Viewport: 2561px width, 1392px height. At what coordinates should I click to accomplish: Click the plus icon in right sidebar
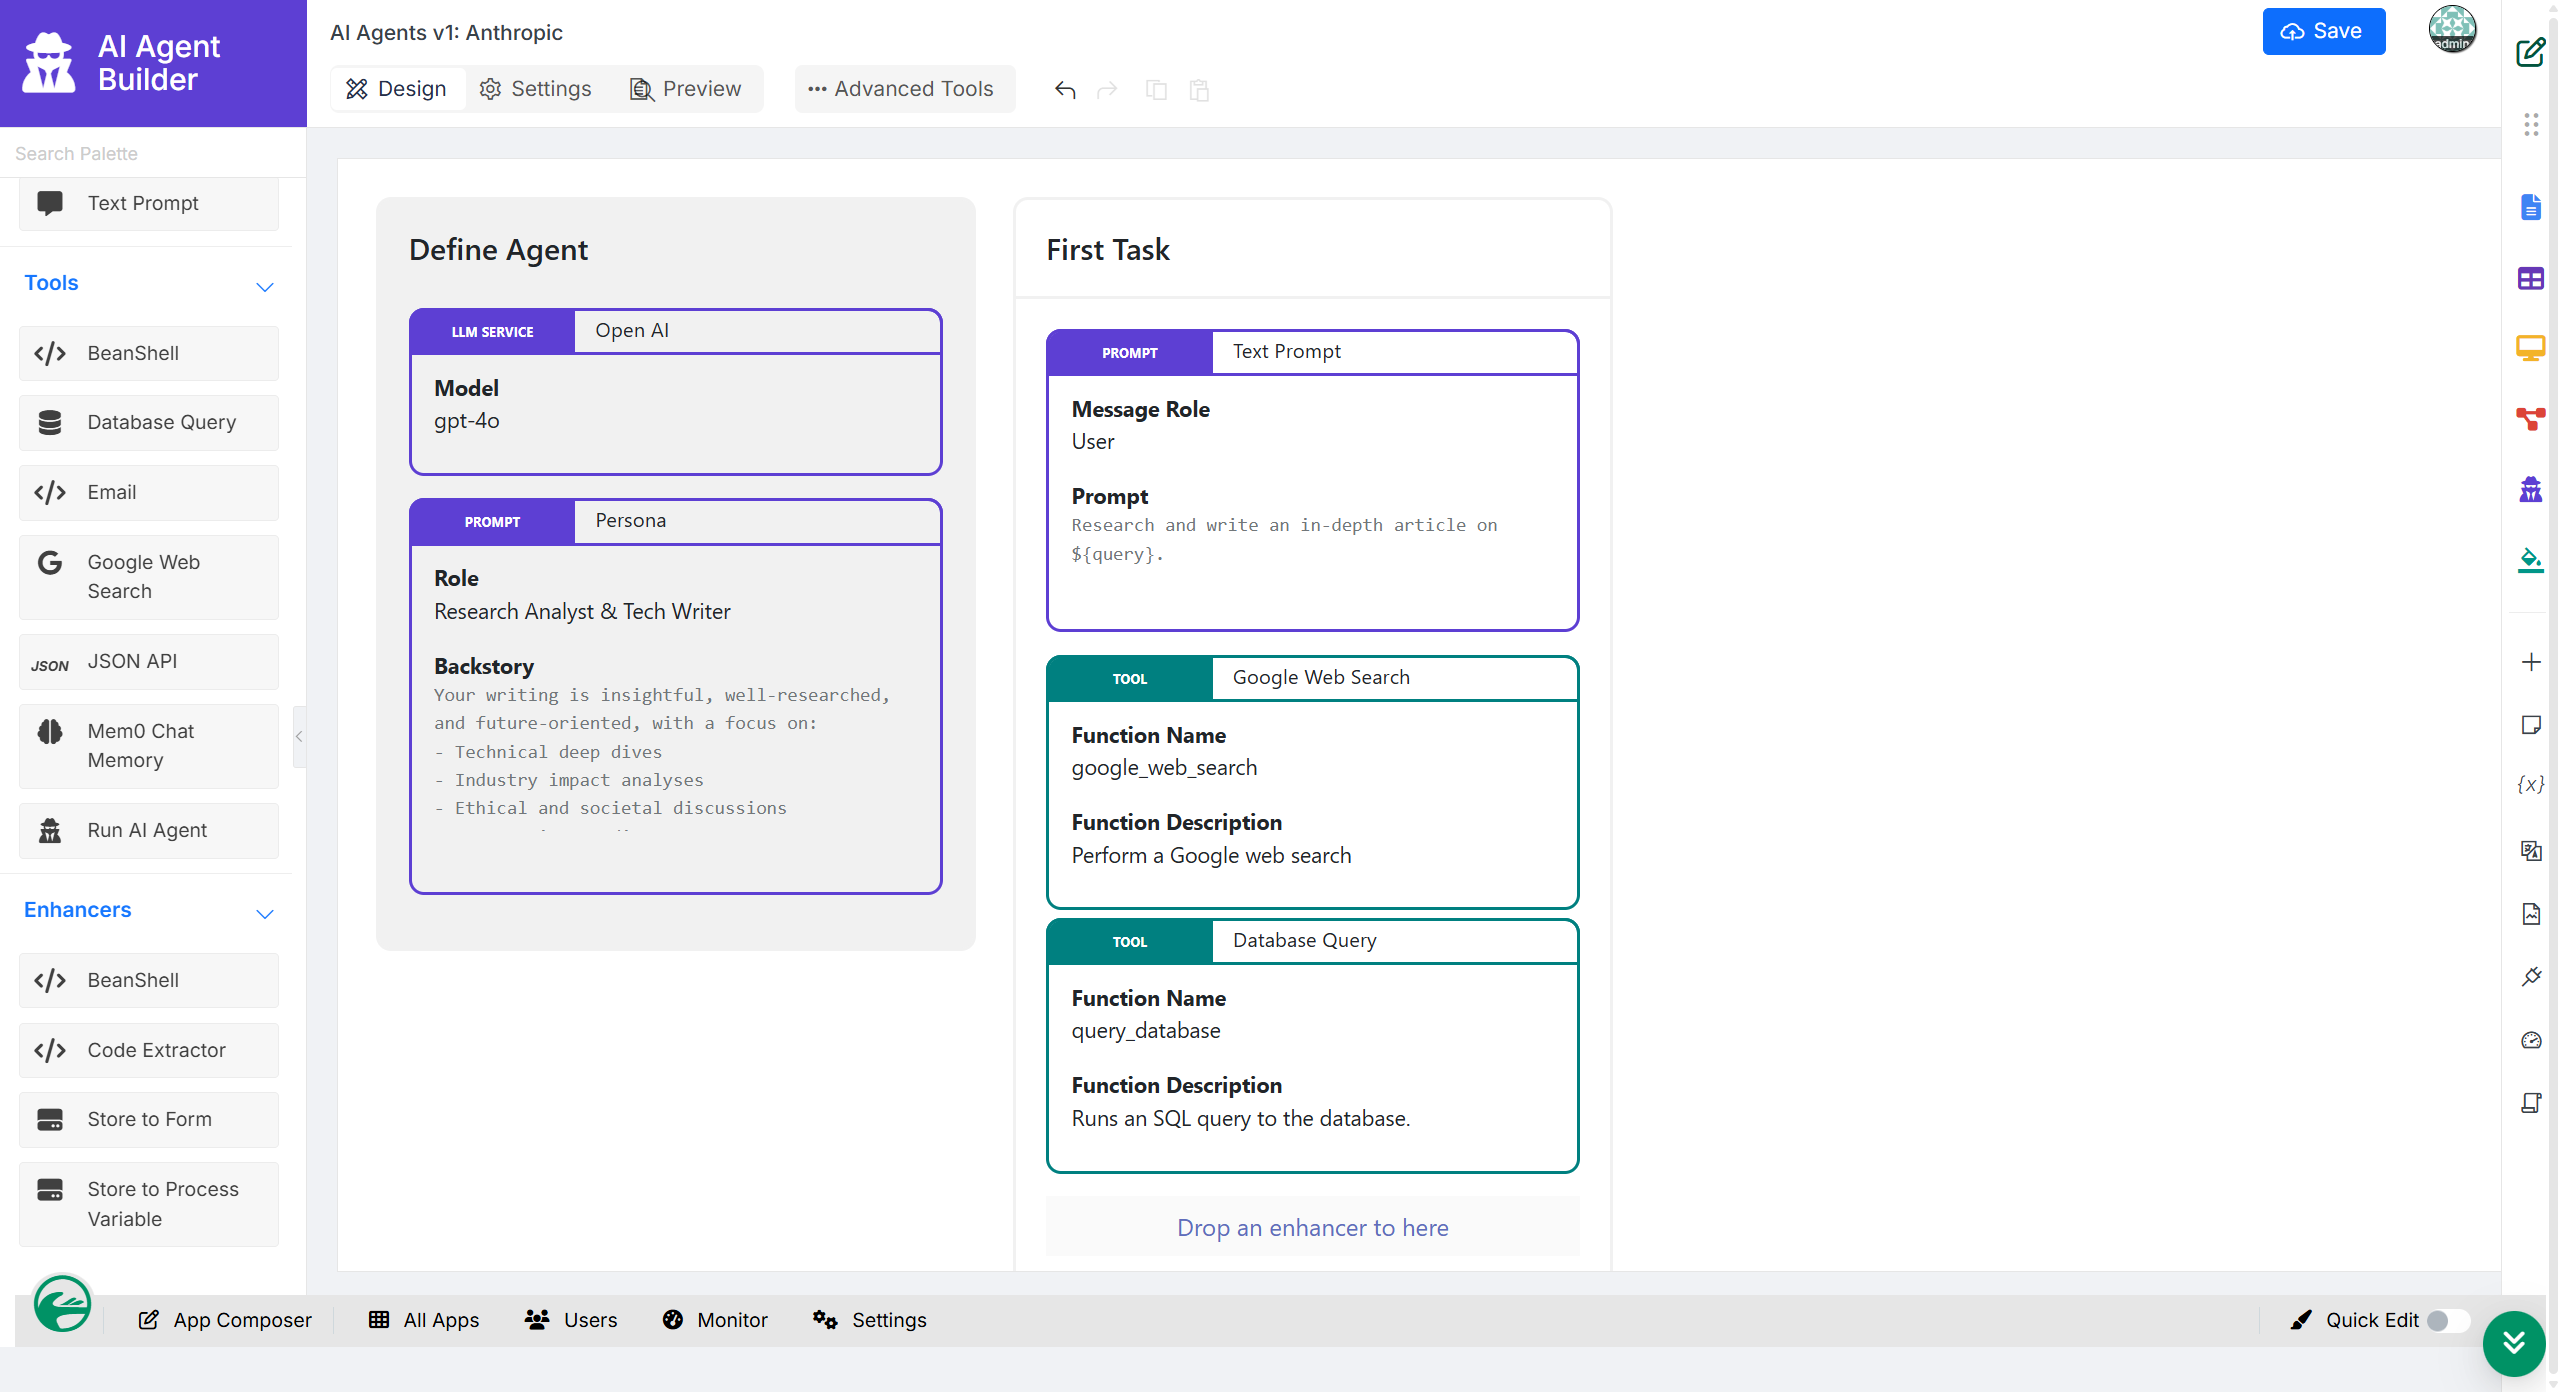coord(2530,662)
